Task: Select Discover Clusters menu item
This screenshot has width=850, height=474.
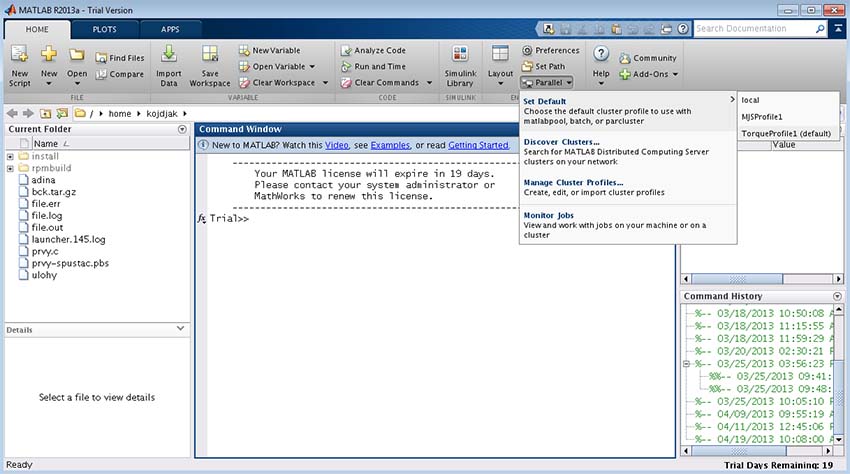Action: click(x=561, y=142)
